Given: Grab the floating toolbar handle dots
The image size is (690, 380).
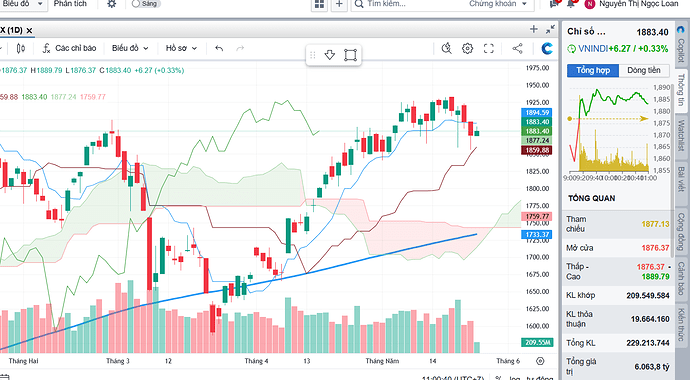Looking at the screenshot, I should pos(313,55).
